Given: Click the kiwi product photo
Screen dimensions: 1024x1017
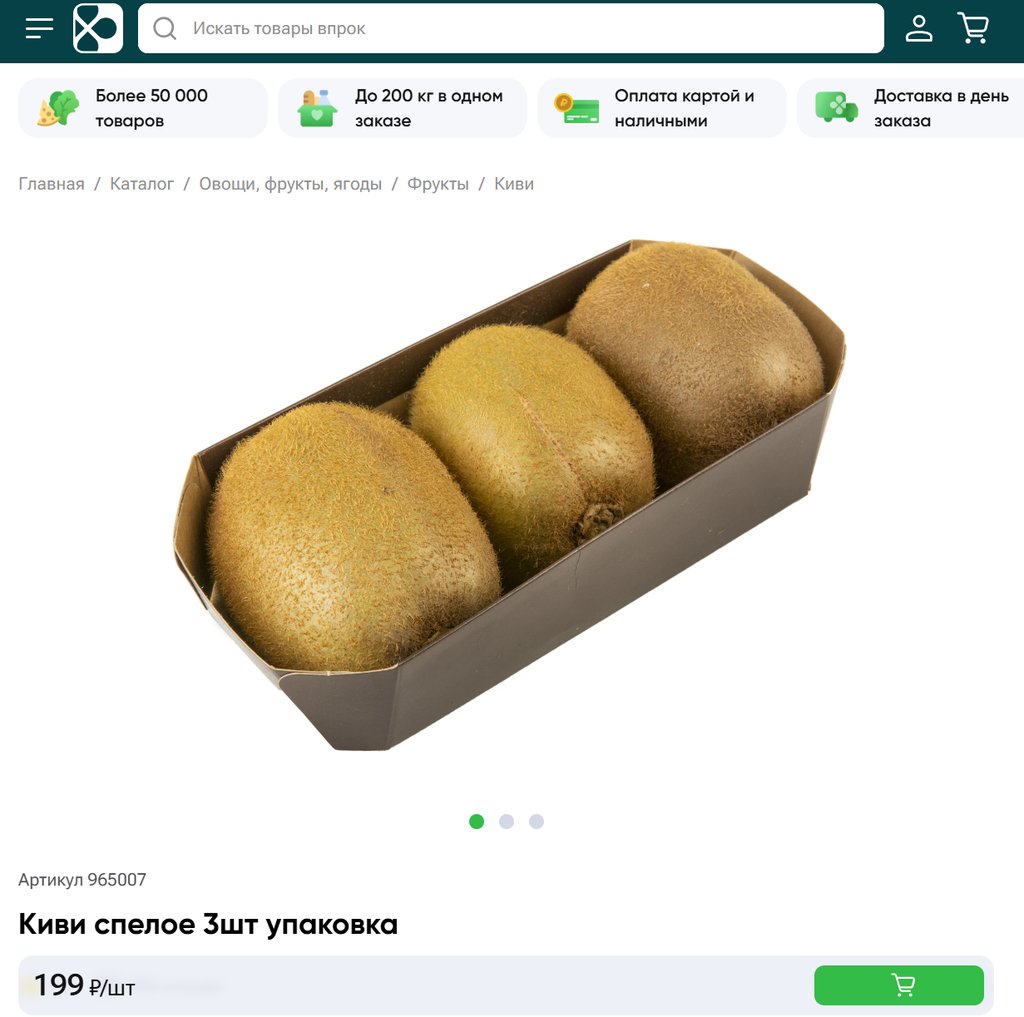Looking at the screenshot, I should 509,495.
